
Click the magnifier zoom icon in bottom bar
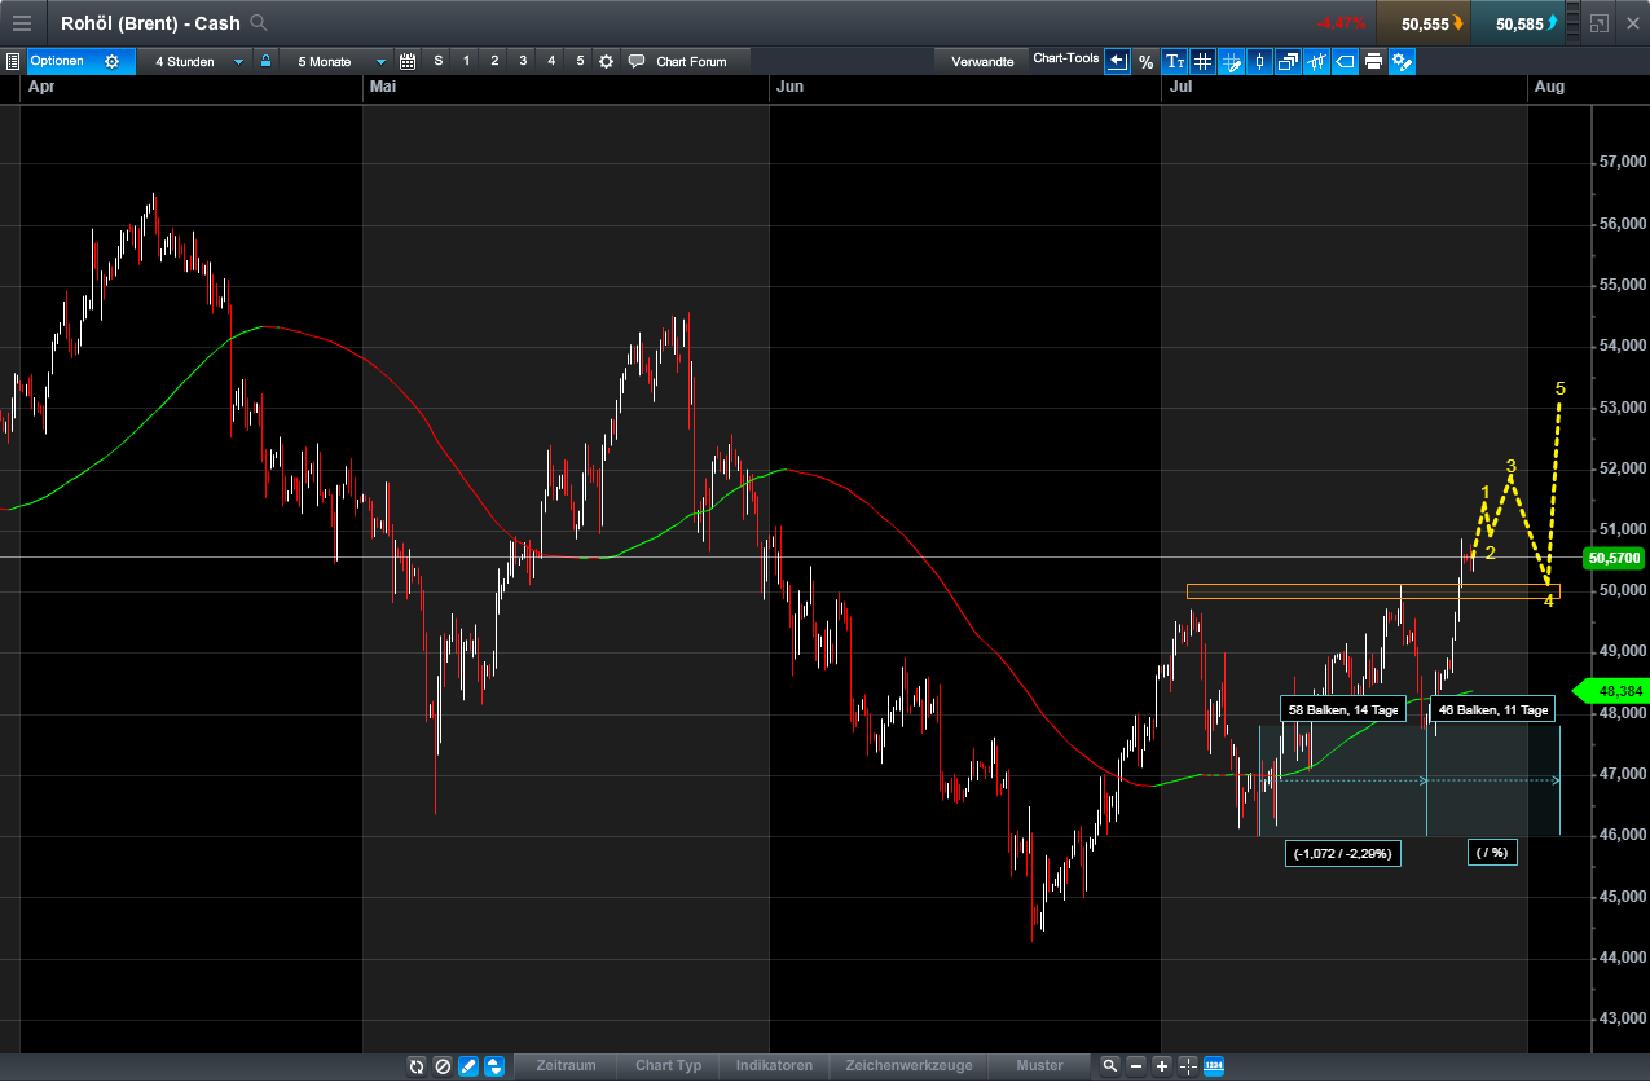(1111, 1066)
